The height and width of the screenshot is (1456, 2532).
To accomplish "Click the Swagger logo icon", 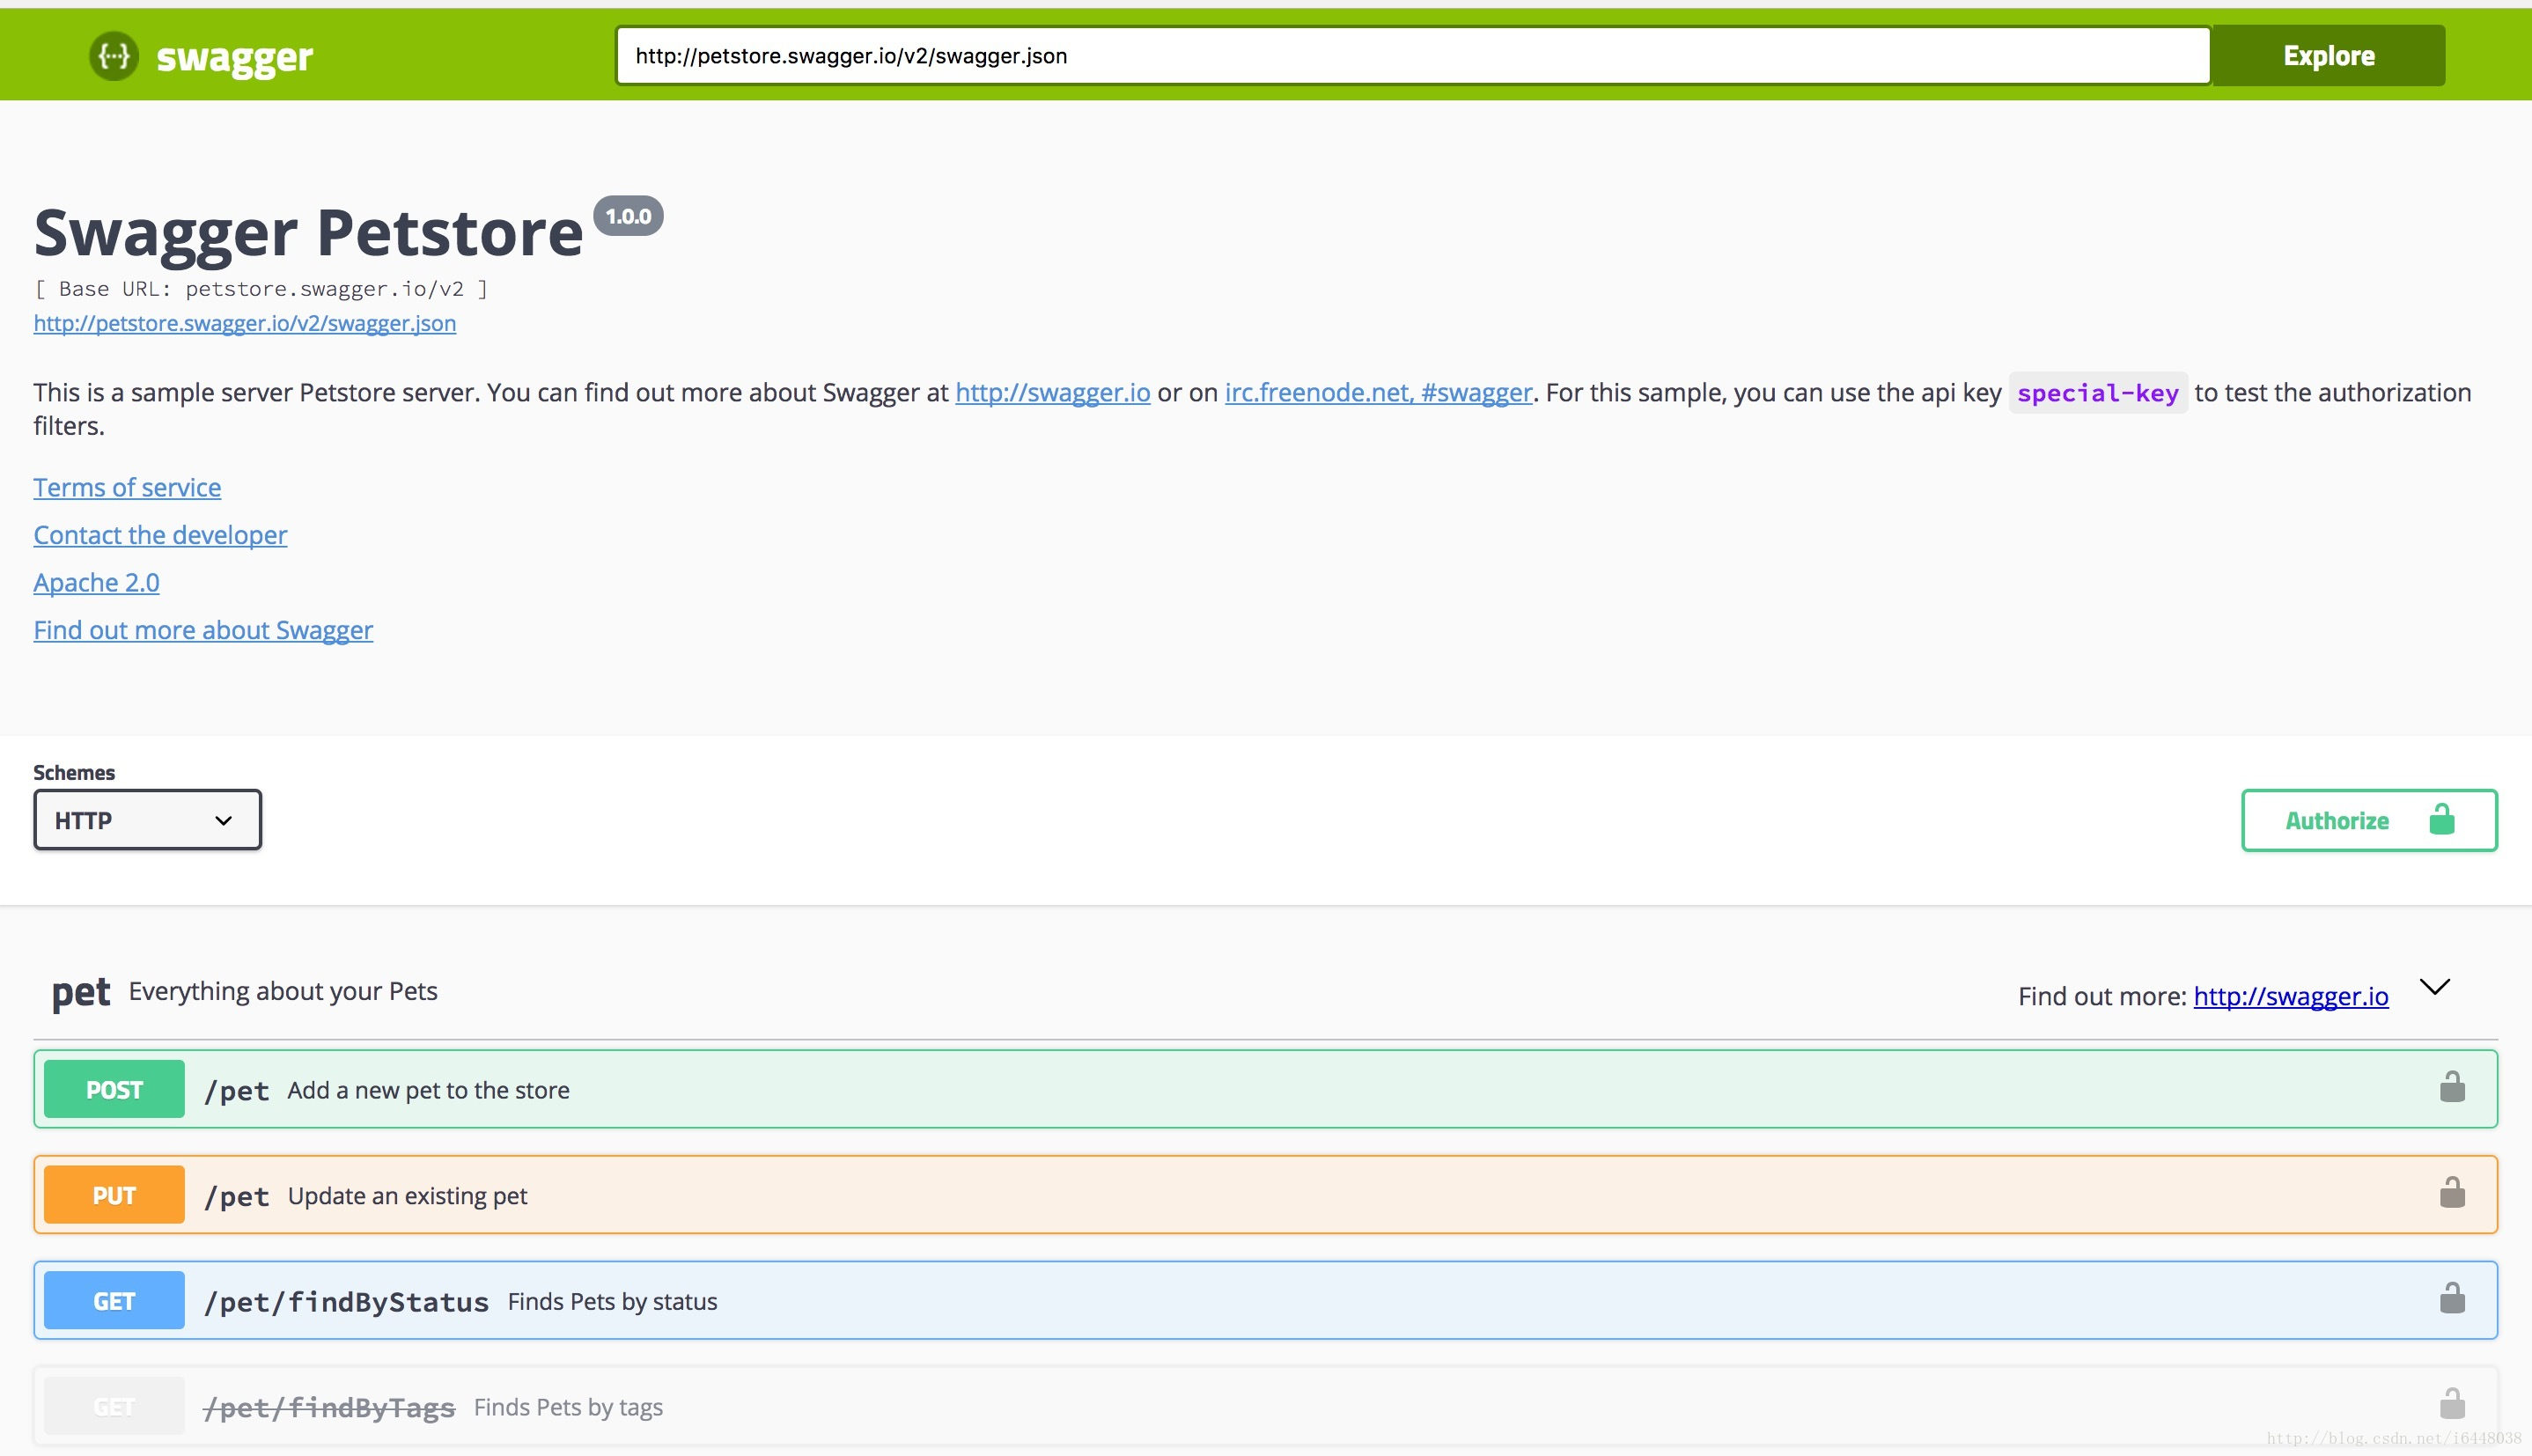I will coord(112,56).
